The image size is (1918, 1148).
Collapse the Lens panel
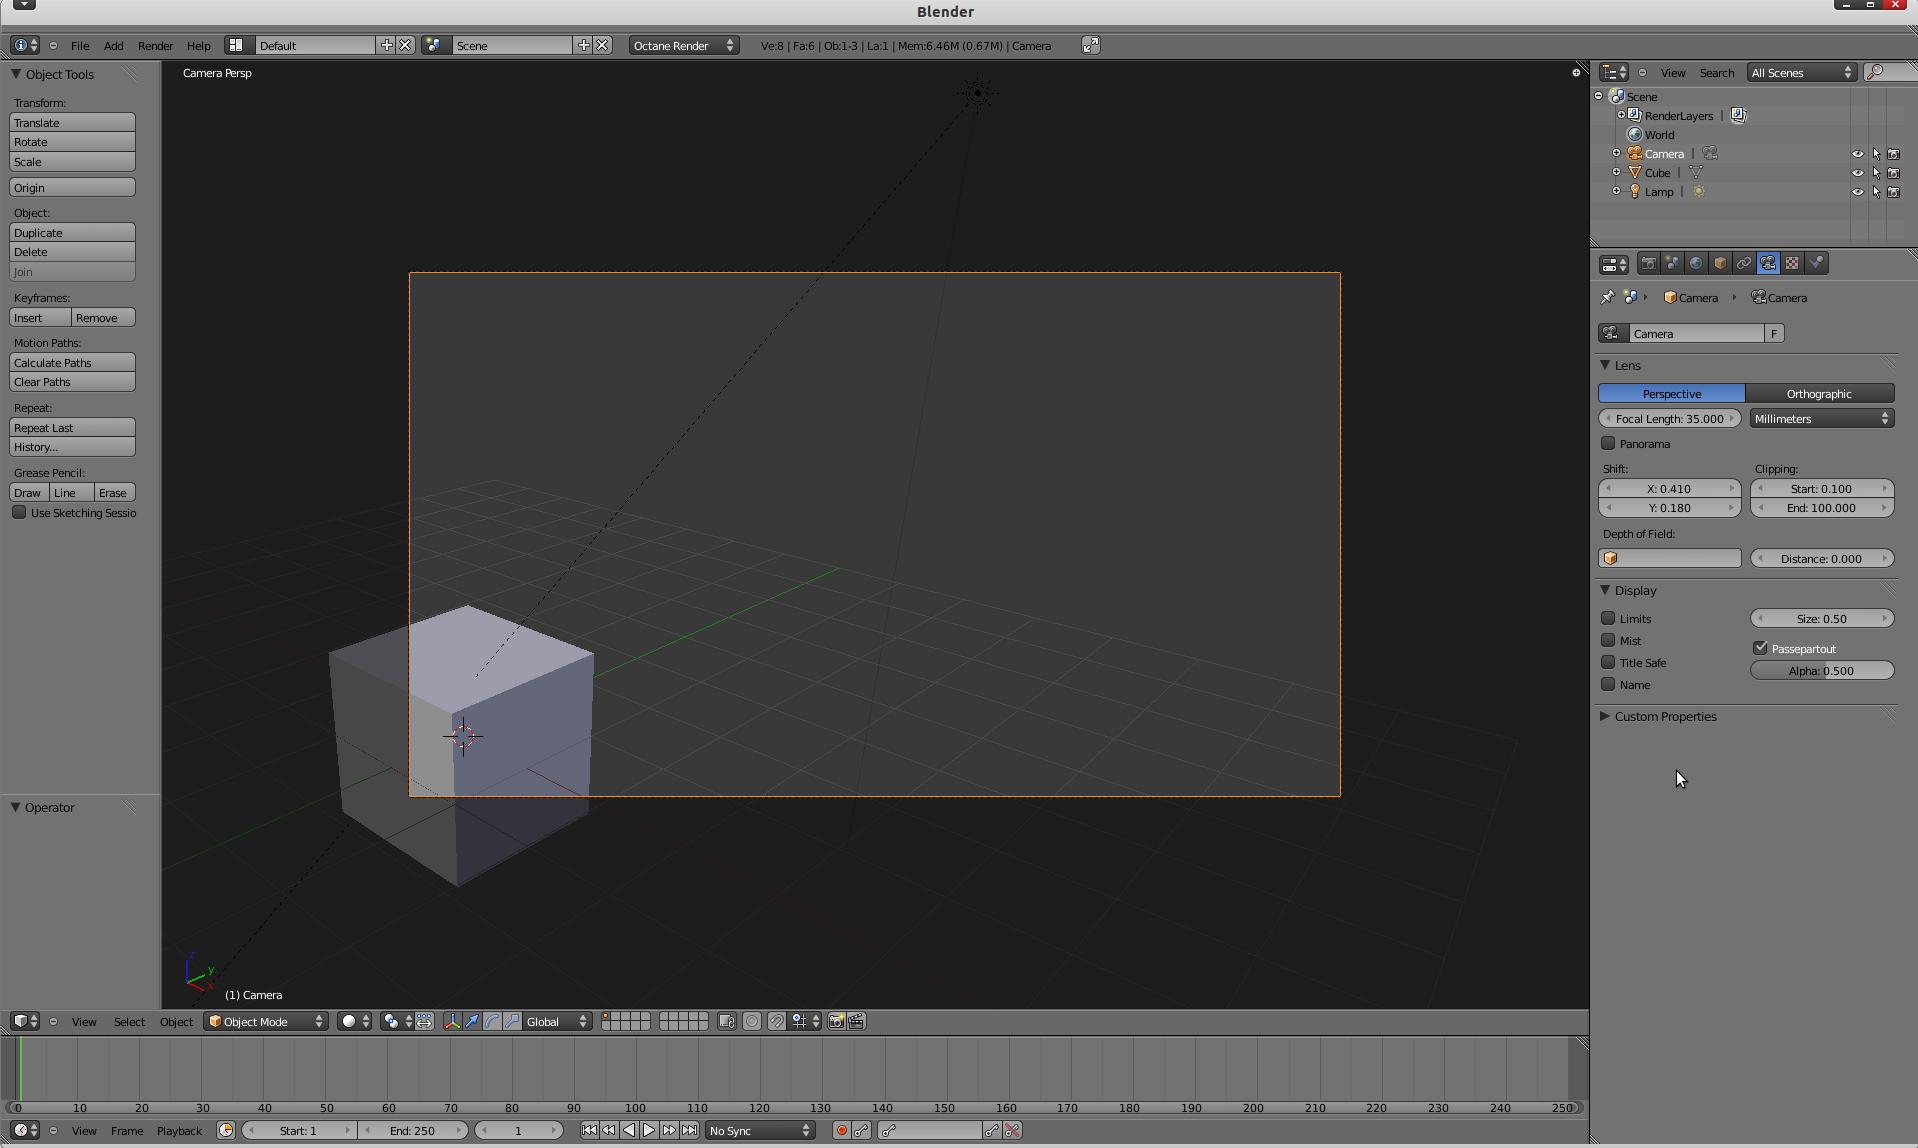coord(1605,366)
